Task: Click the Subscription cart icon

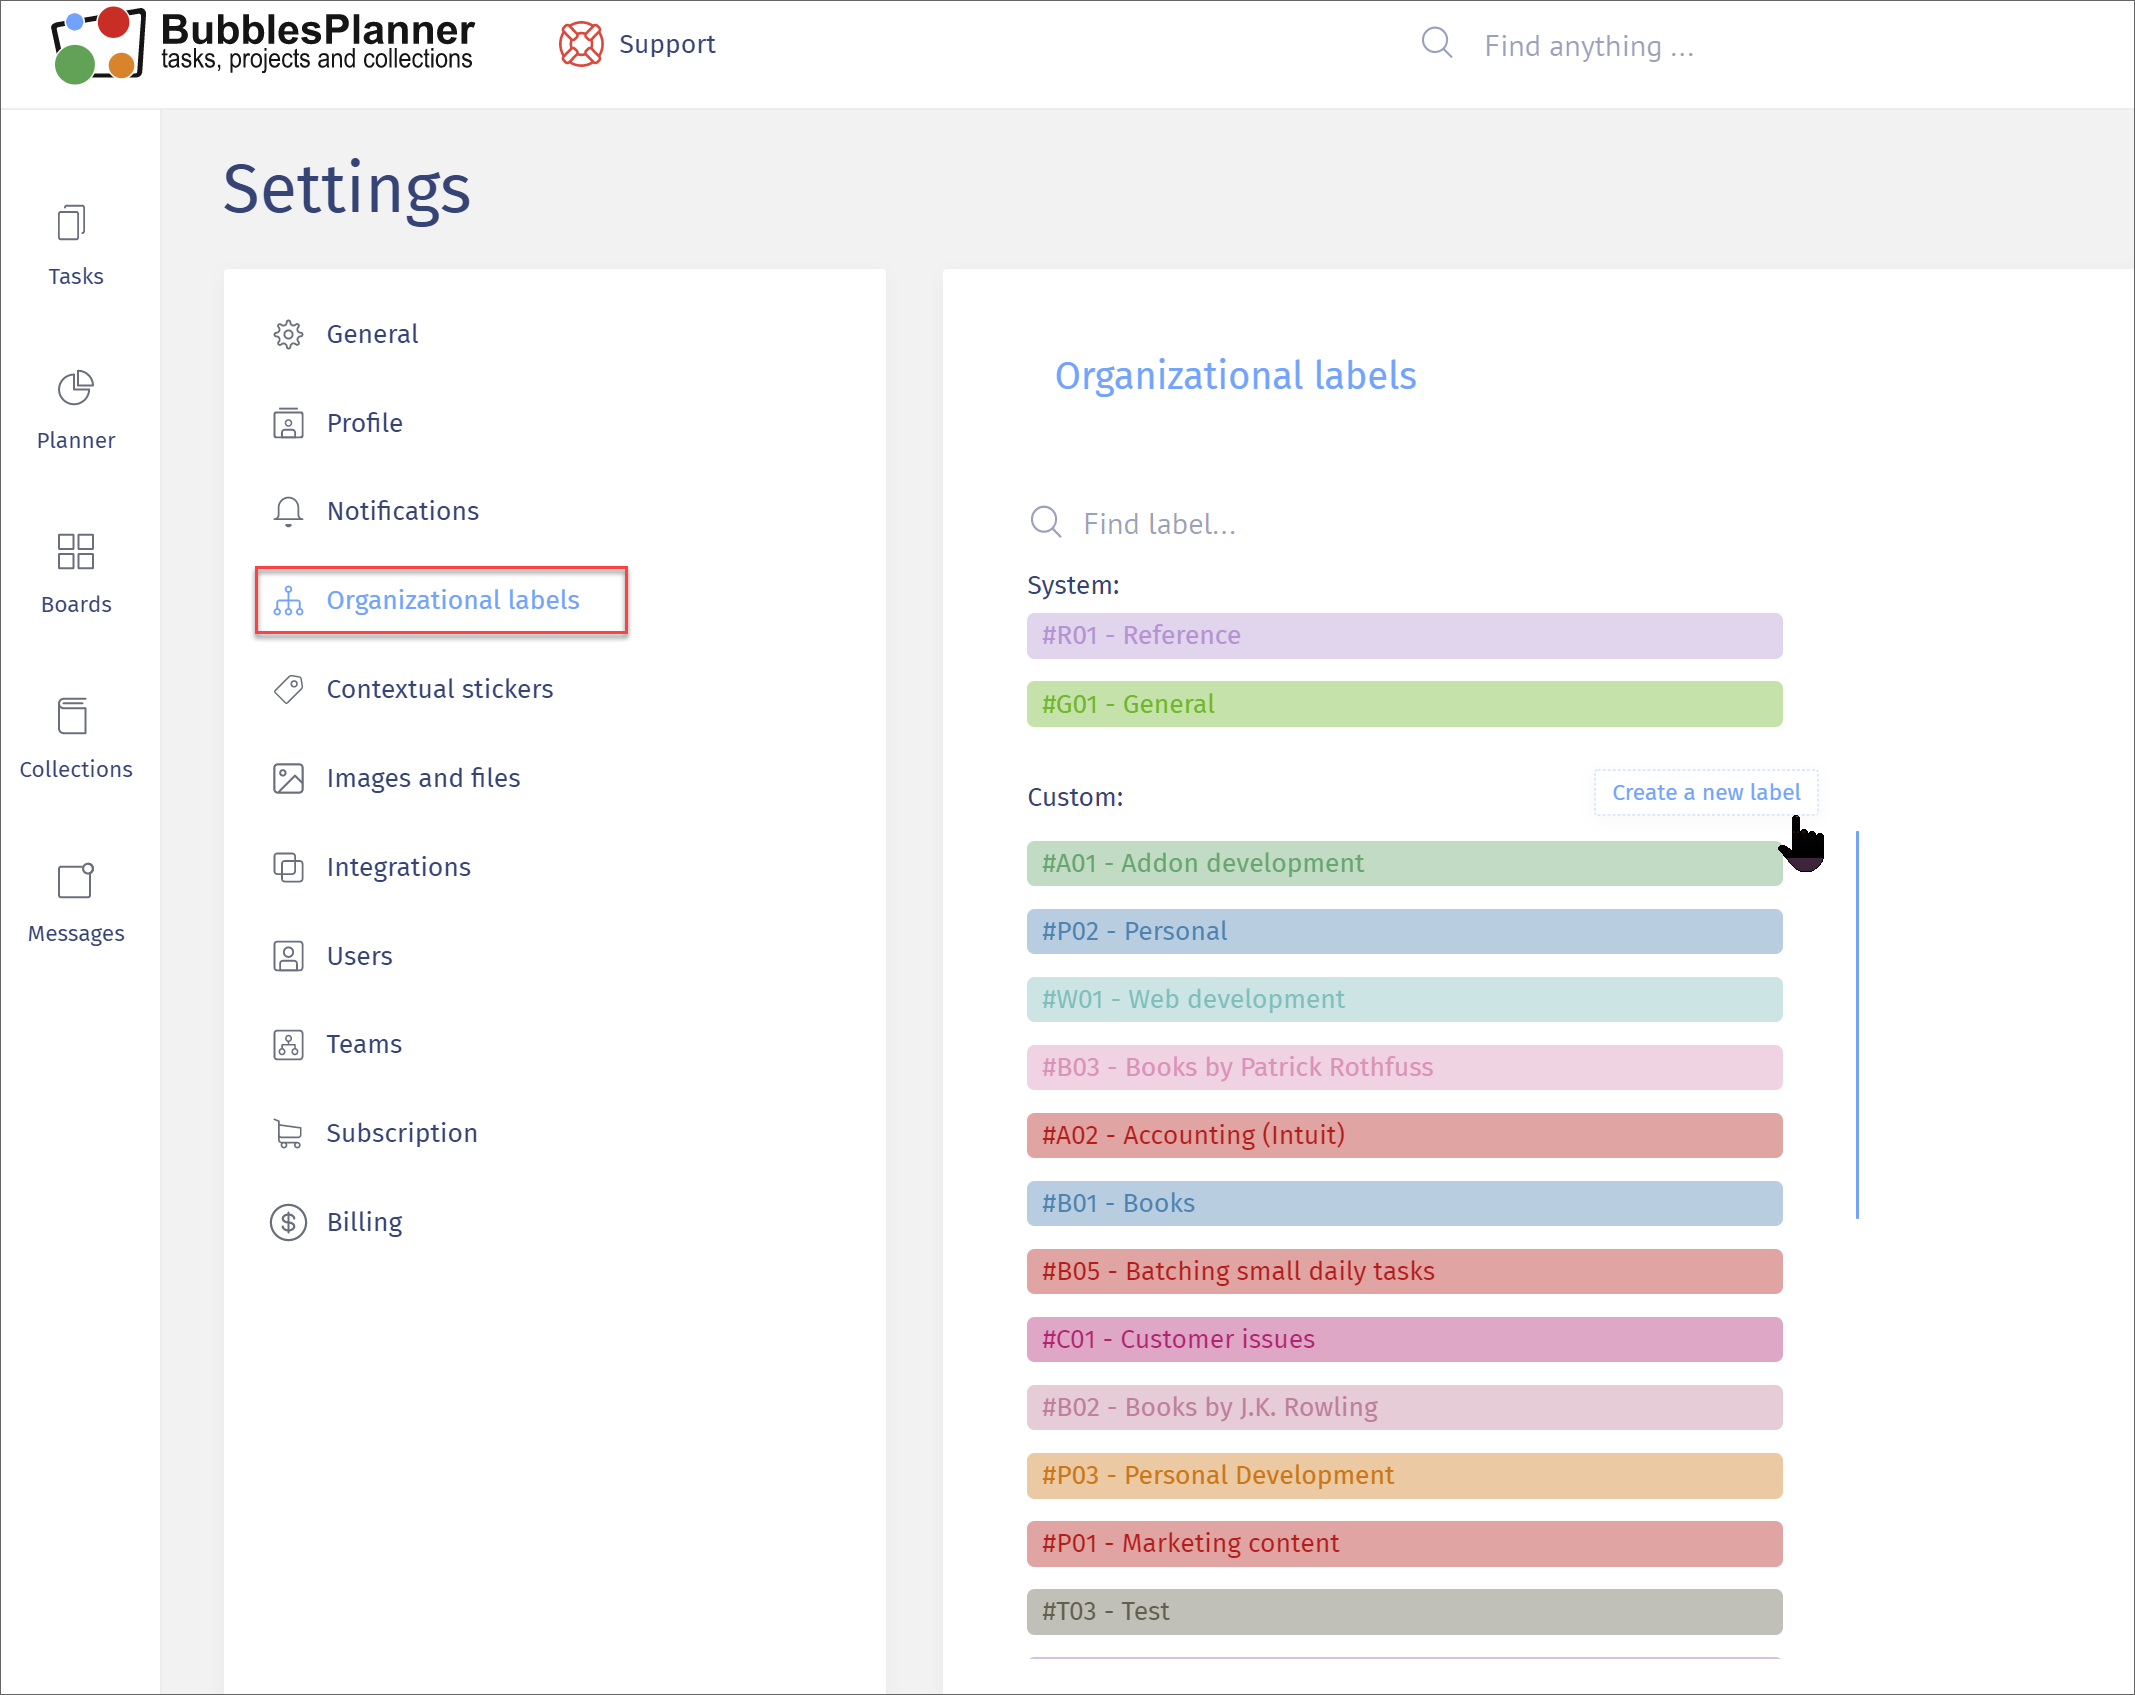Action: tap(288, 1133)
